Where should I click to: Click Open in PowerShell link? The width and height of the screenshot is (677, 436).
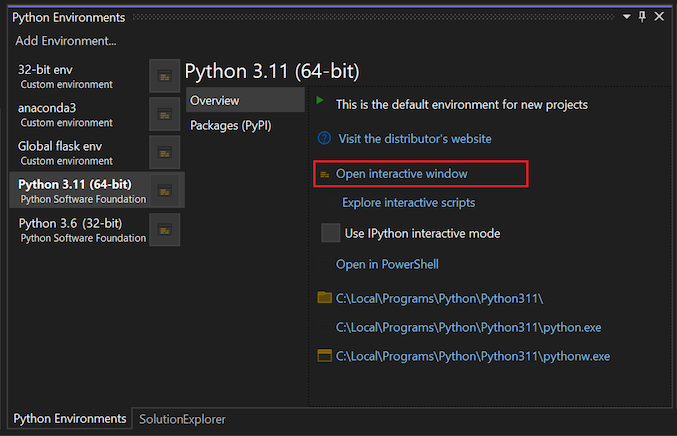point(387,264)
